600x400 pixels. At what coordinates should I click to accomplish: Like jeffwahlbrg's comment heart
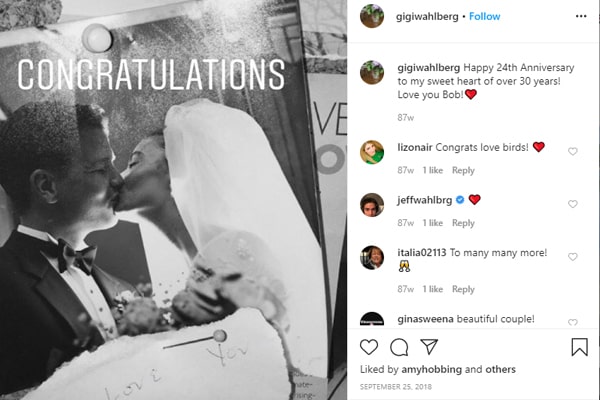tap(572, 204)
